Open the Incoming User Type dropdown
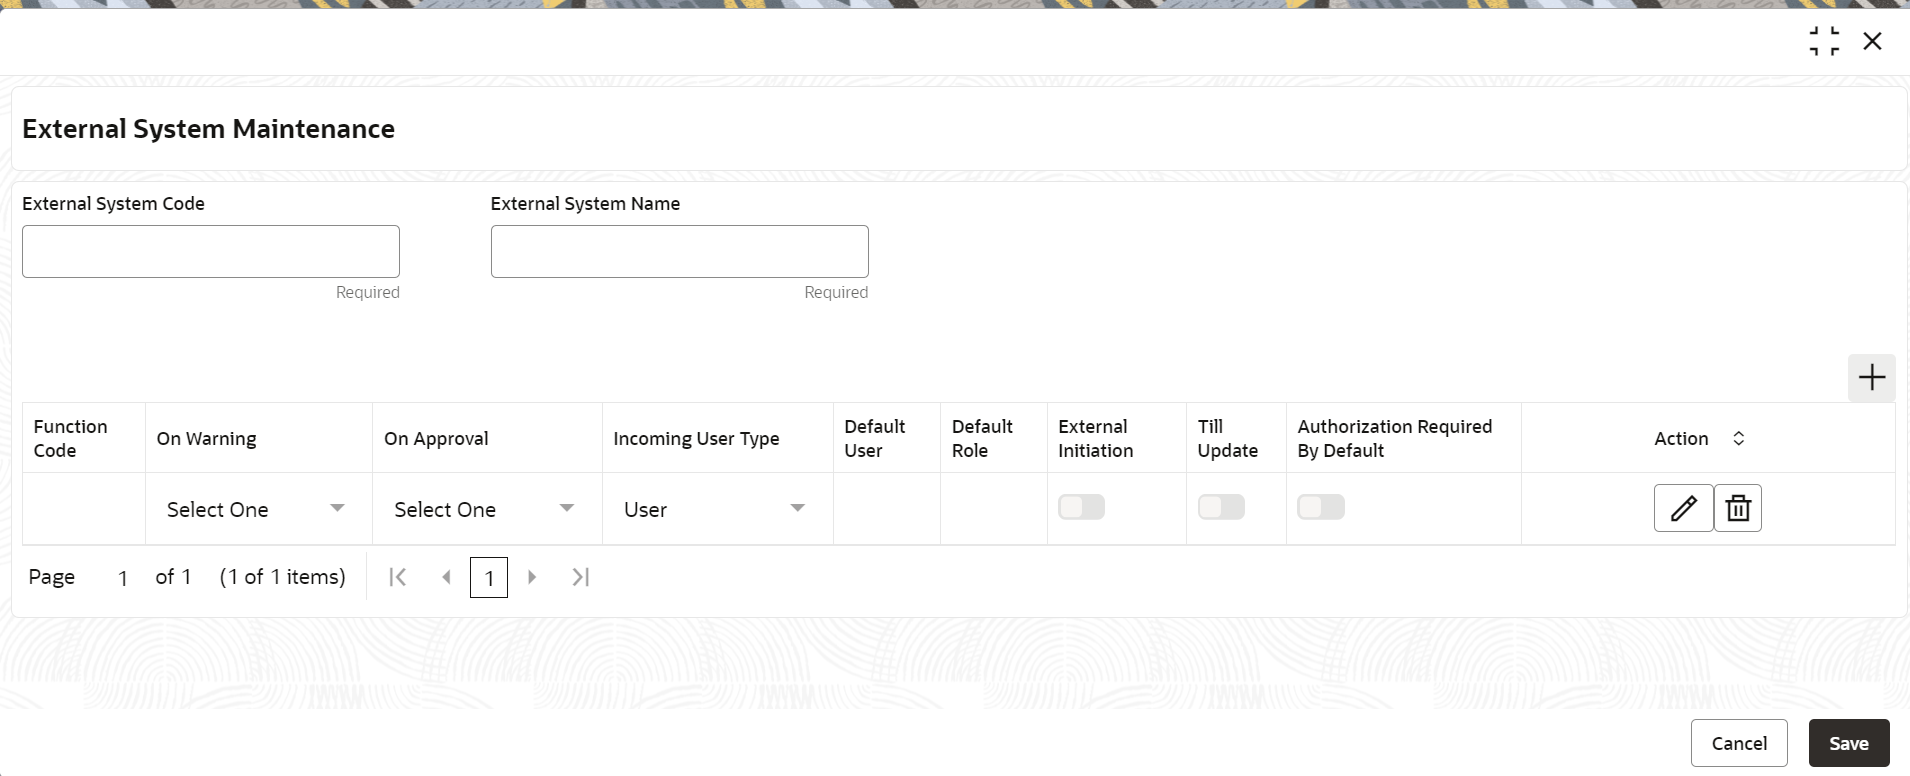This screenshot has height=776, width=1910. click(715, 509)
